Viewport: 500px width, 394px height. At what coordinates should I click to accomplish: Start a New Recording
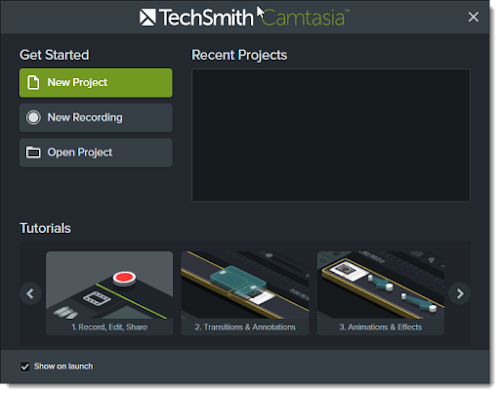96,118
